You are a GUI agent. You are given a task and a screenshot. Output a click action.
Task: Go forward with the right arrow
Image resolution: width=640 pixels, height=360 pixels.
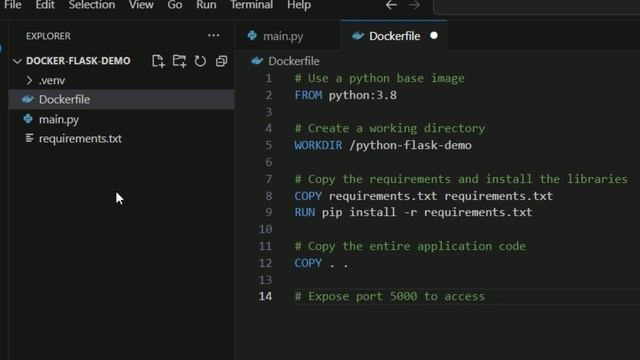[414, 5]
